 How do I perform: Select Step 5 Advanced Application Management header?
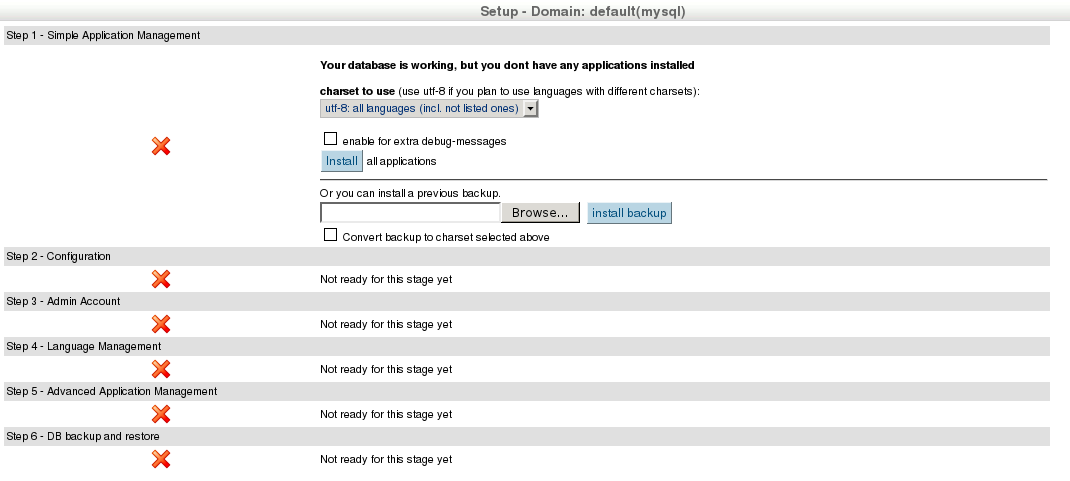click(x=112, y=391)
